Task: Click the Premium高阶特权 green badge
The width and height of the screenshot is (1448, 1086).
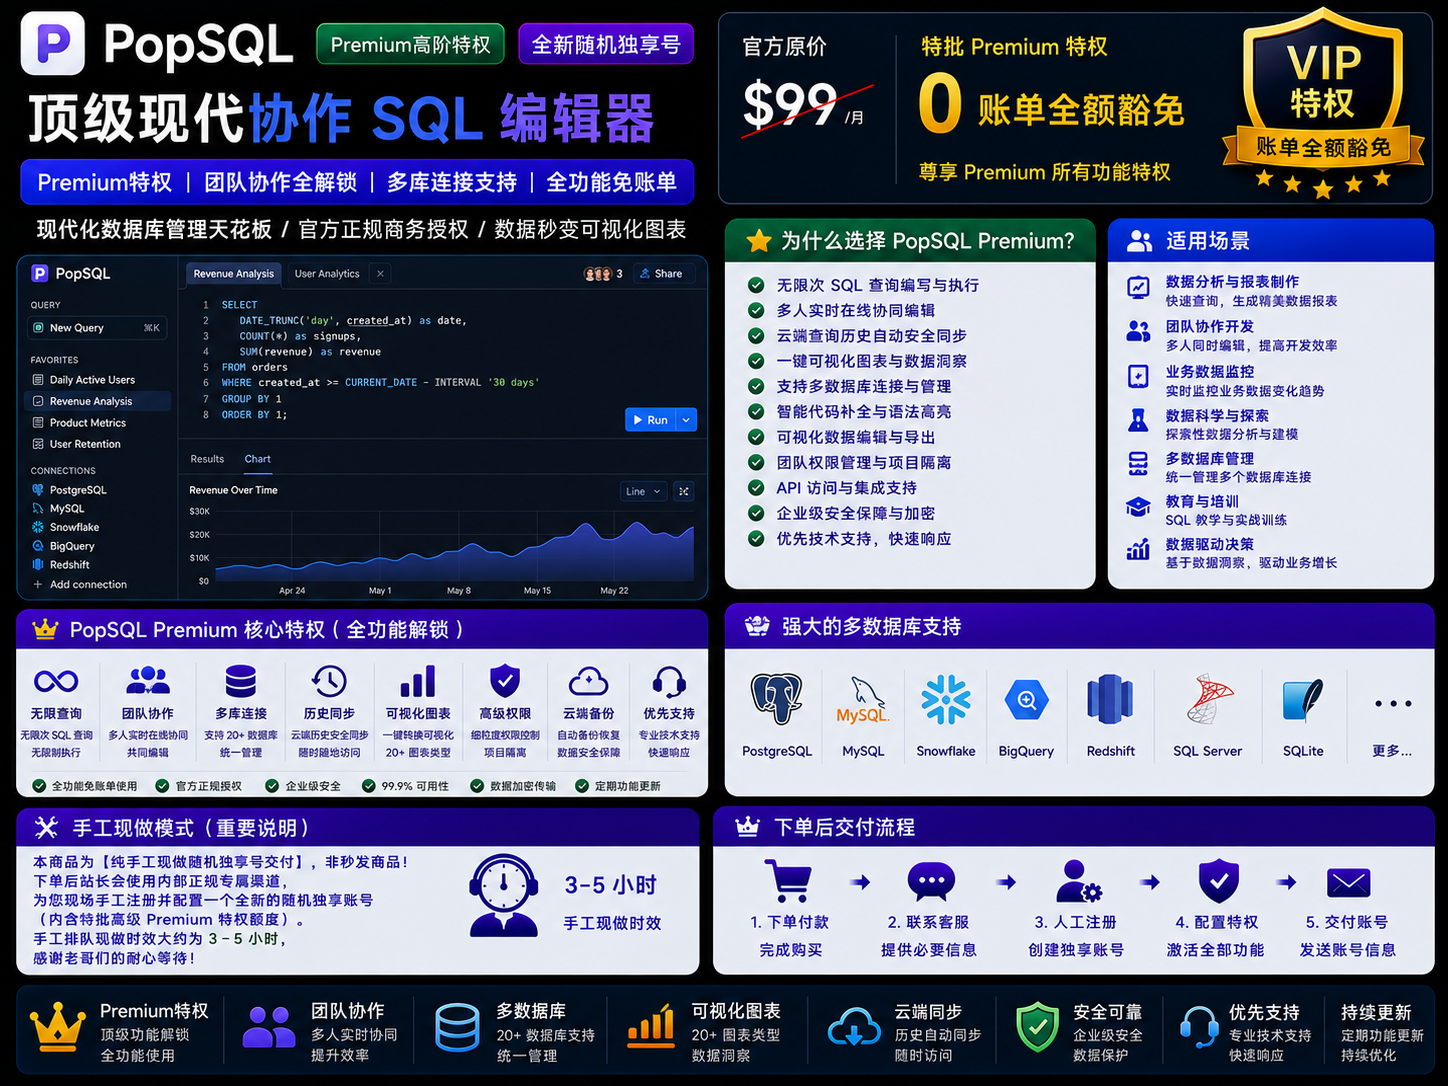Action: [410, 45]
